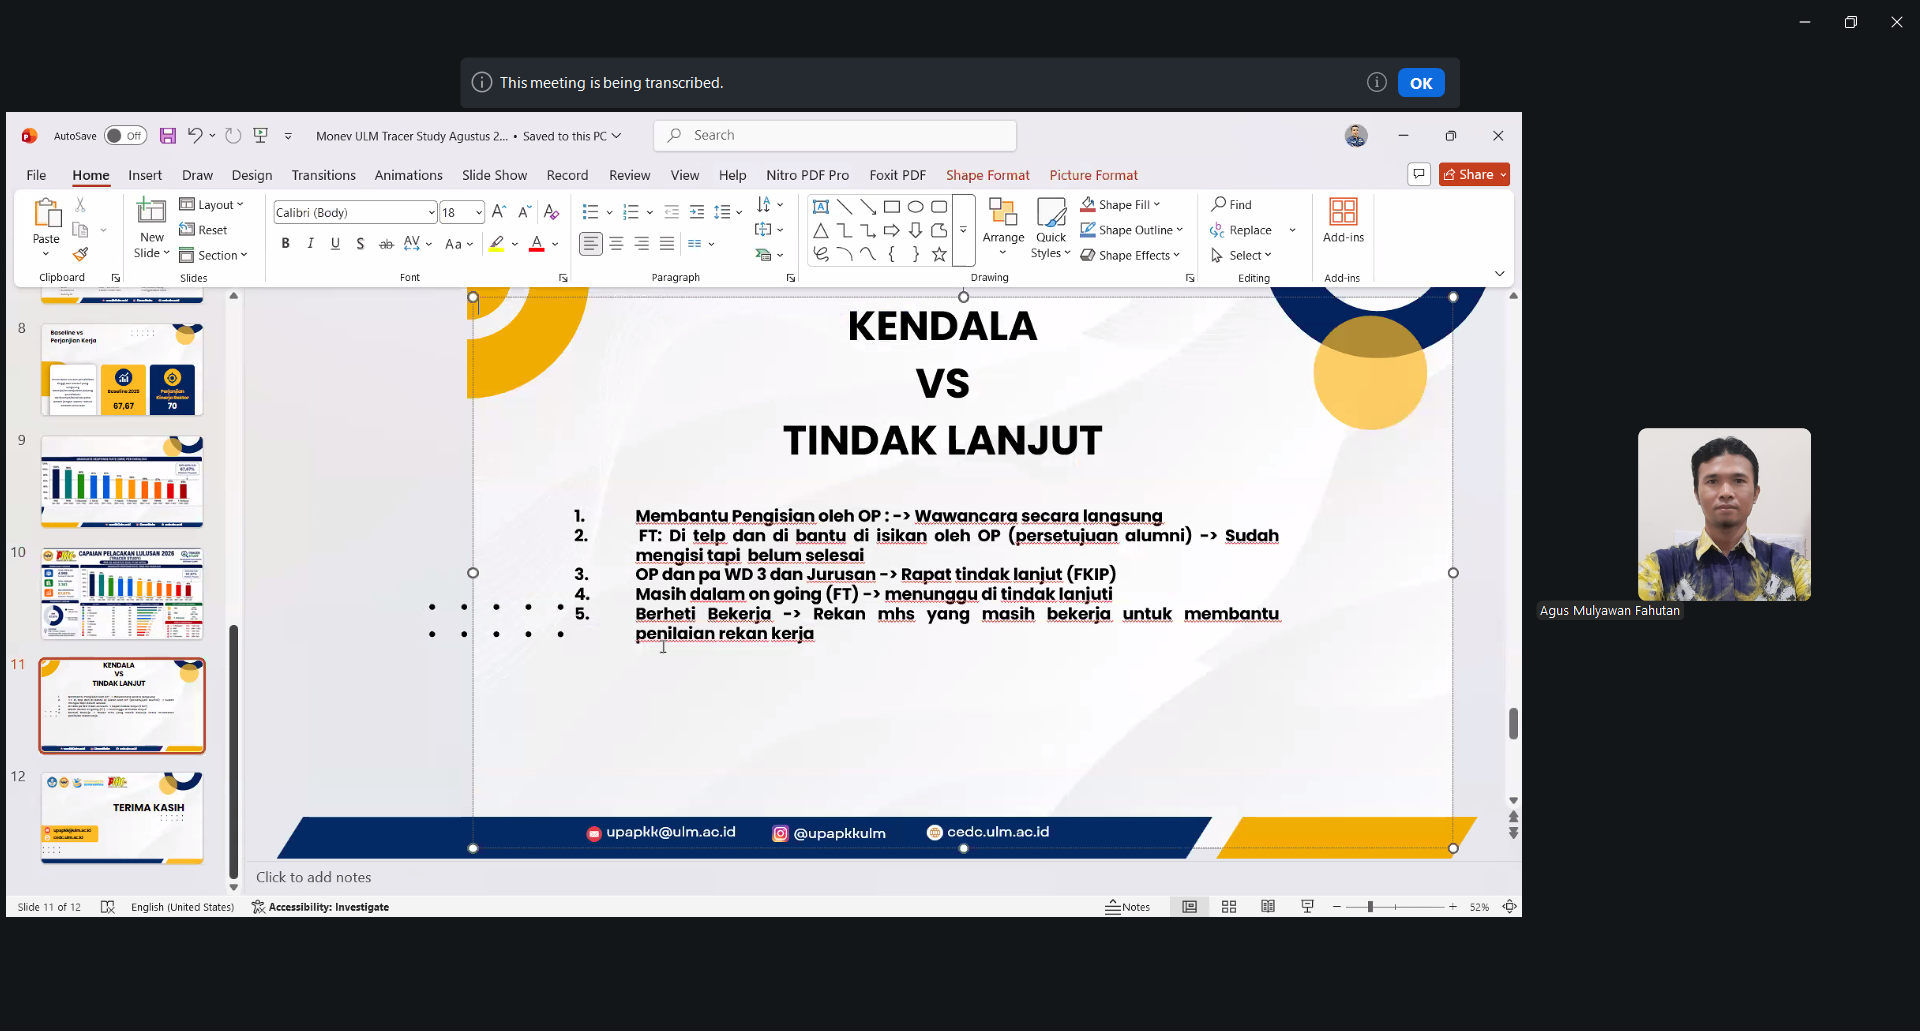Screen dimensions: 1920x1032
Task: Select the star shape in gallery
Action: (939, 254)
